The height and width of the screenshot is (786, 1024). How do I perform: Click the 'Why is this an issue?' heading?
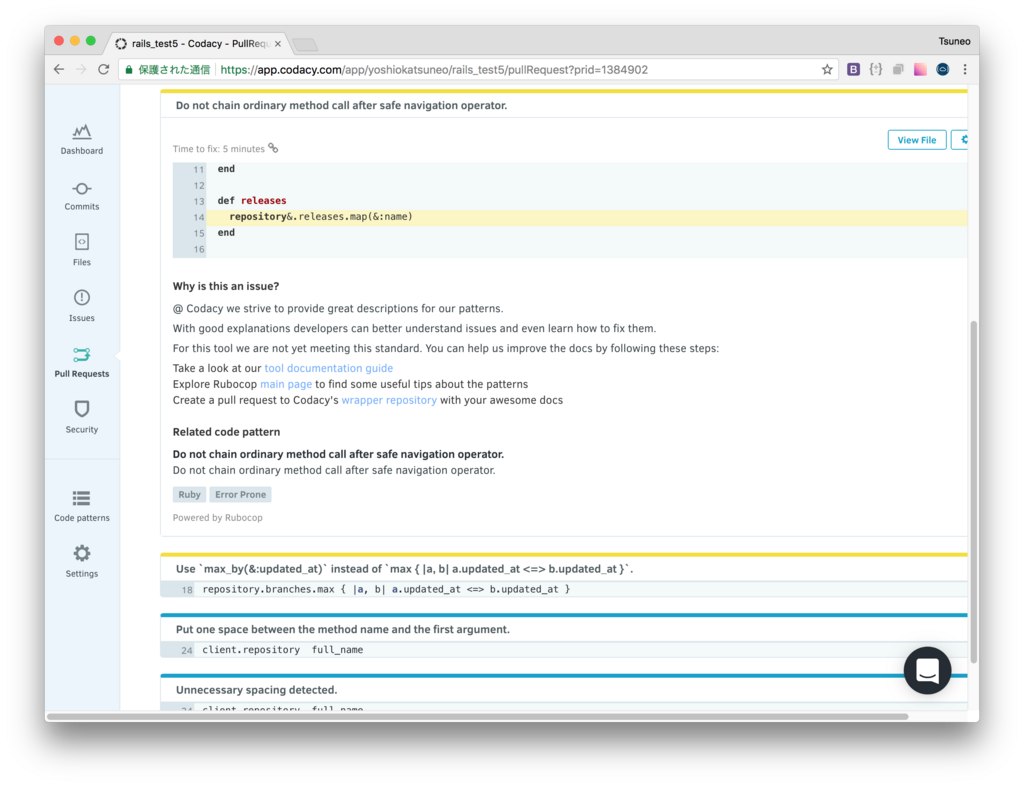(x=226, y=286)
